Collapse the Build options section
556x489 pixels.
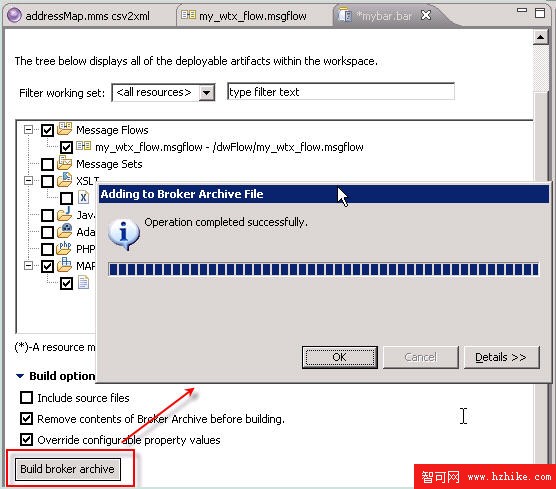pyautogui.click(x=20, y=376)
